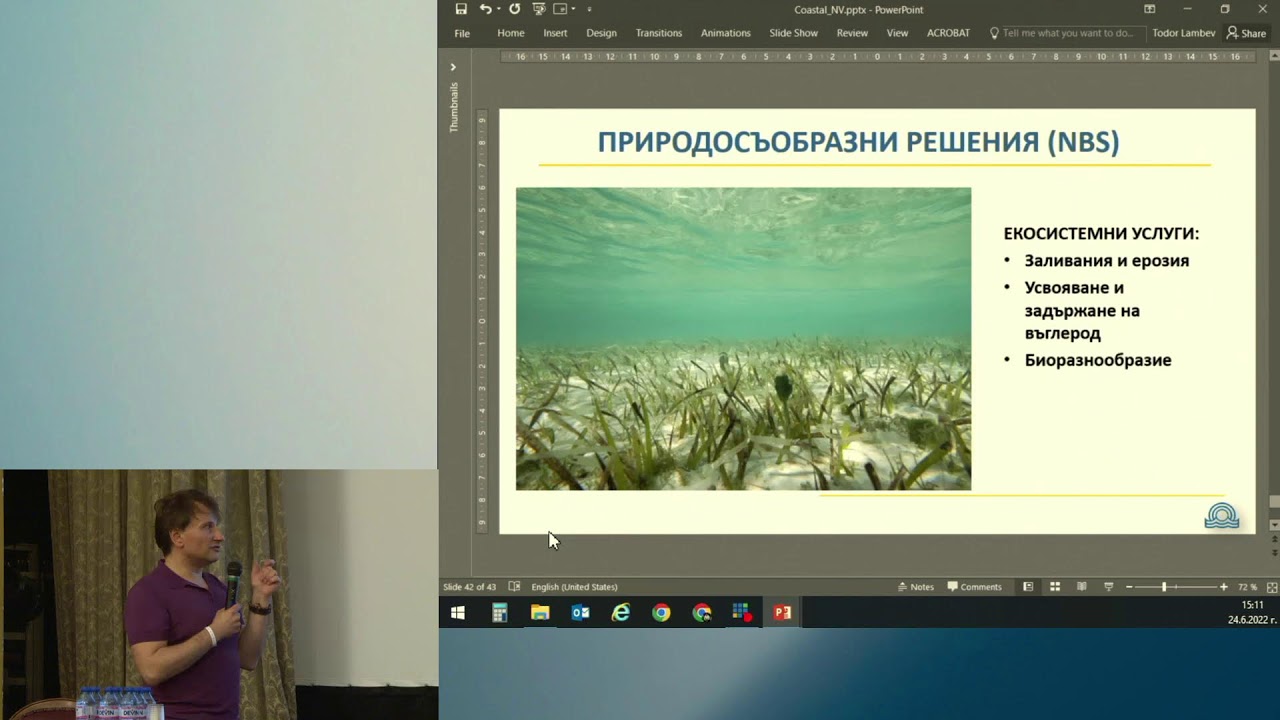Save the presentation with the Save icon

pos(461,9)
